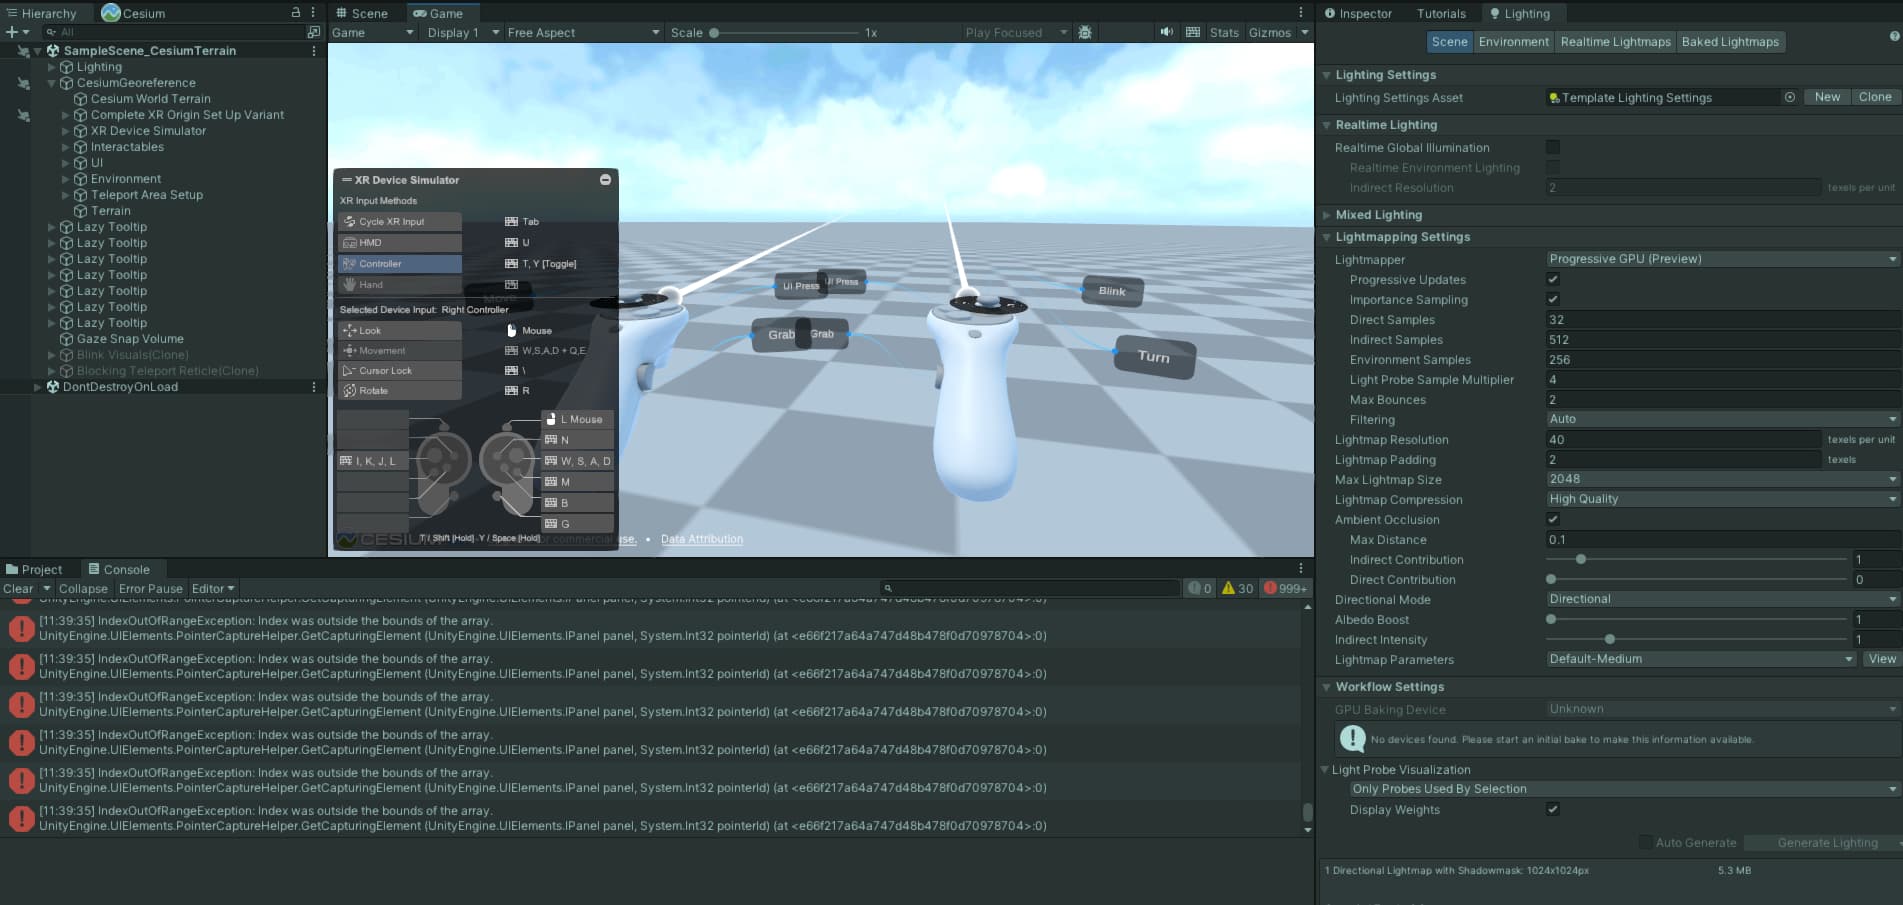This screenshot has width=1903, height=905.
Task: Click the Console search field
Action: click(1030, 589)
